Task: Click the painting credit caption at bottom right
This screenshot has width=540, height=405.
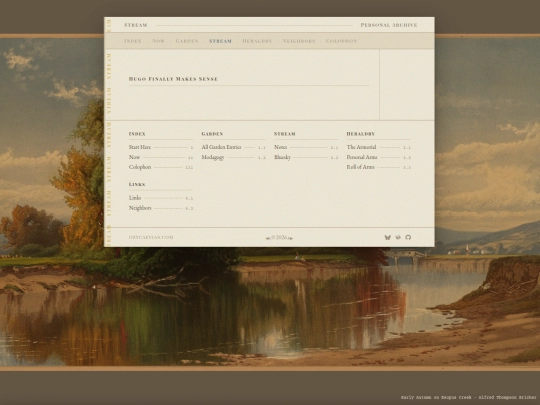Action: 468,397
